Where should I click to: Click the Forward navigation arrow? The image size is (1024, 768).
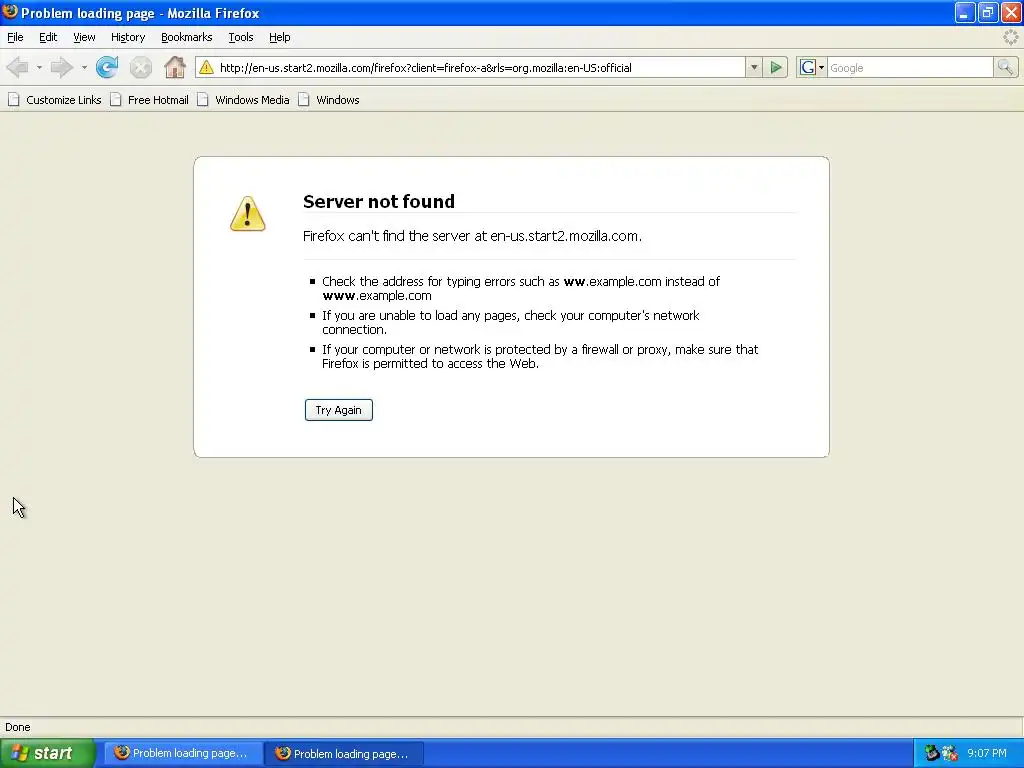click(x=61, y=67)
